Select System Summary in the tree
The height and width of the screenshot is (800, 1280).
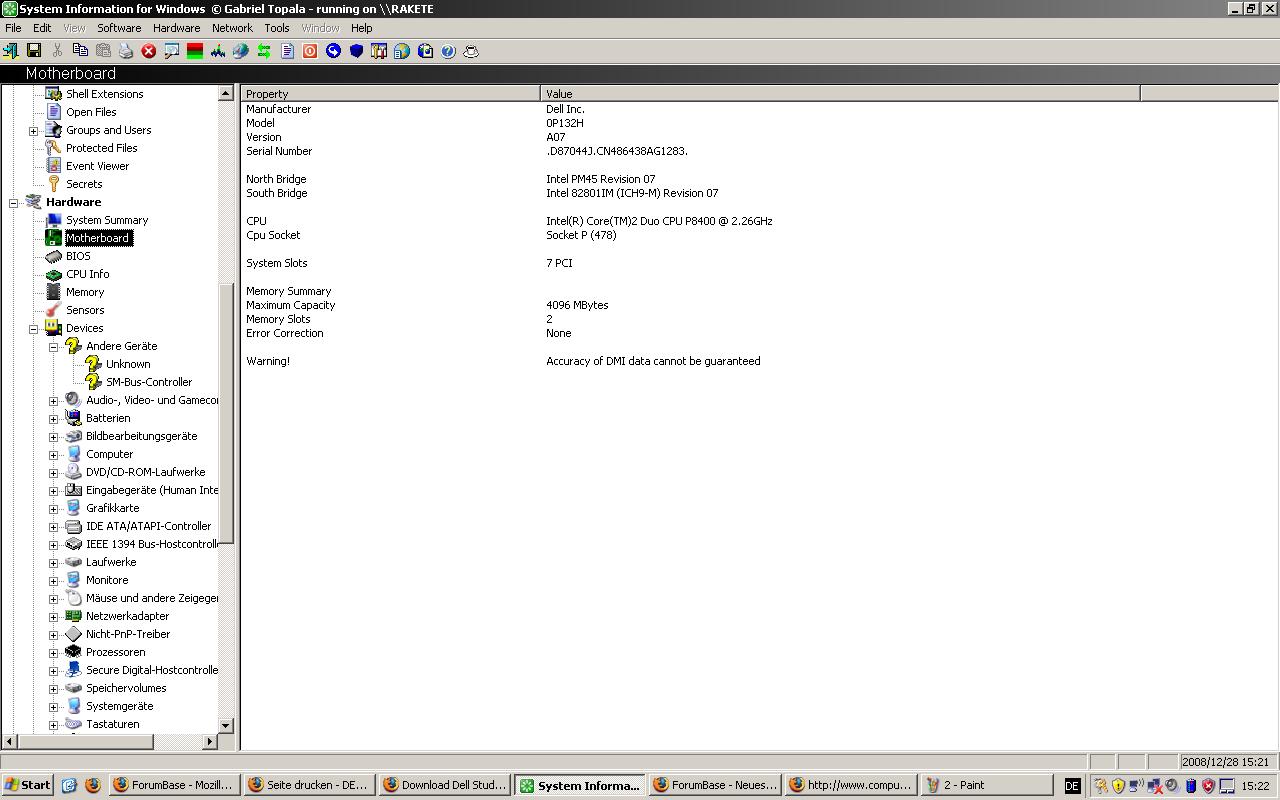tap(107, 220)
